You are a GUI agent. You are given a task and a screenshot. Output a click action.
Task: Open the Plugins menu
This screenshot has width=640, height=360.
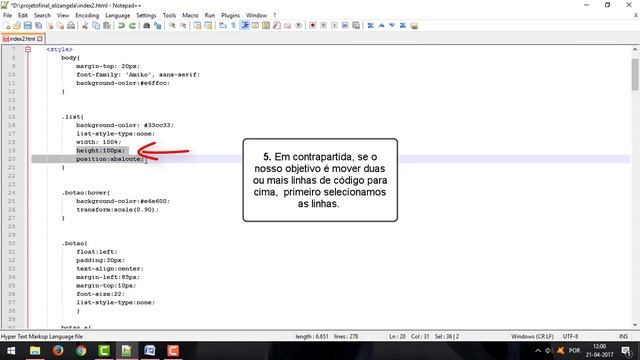click(231, 15)
